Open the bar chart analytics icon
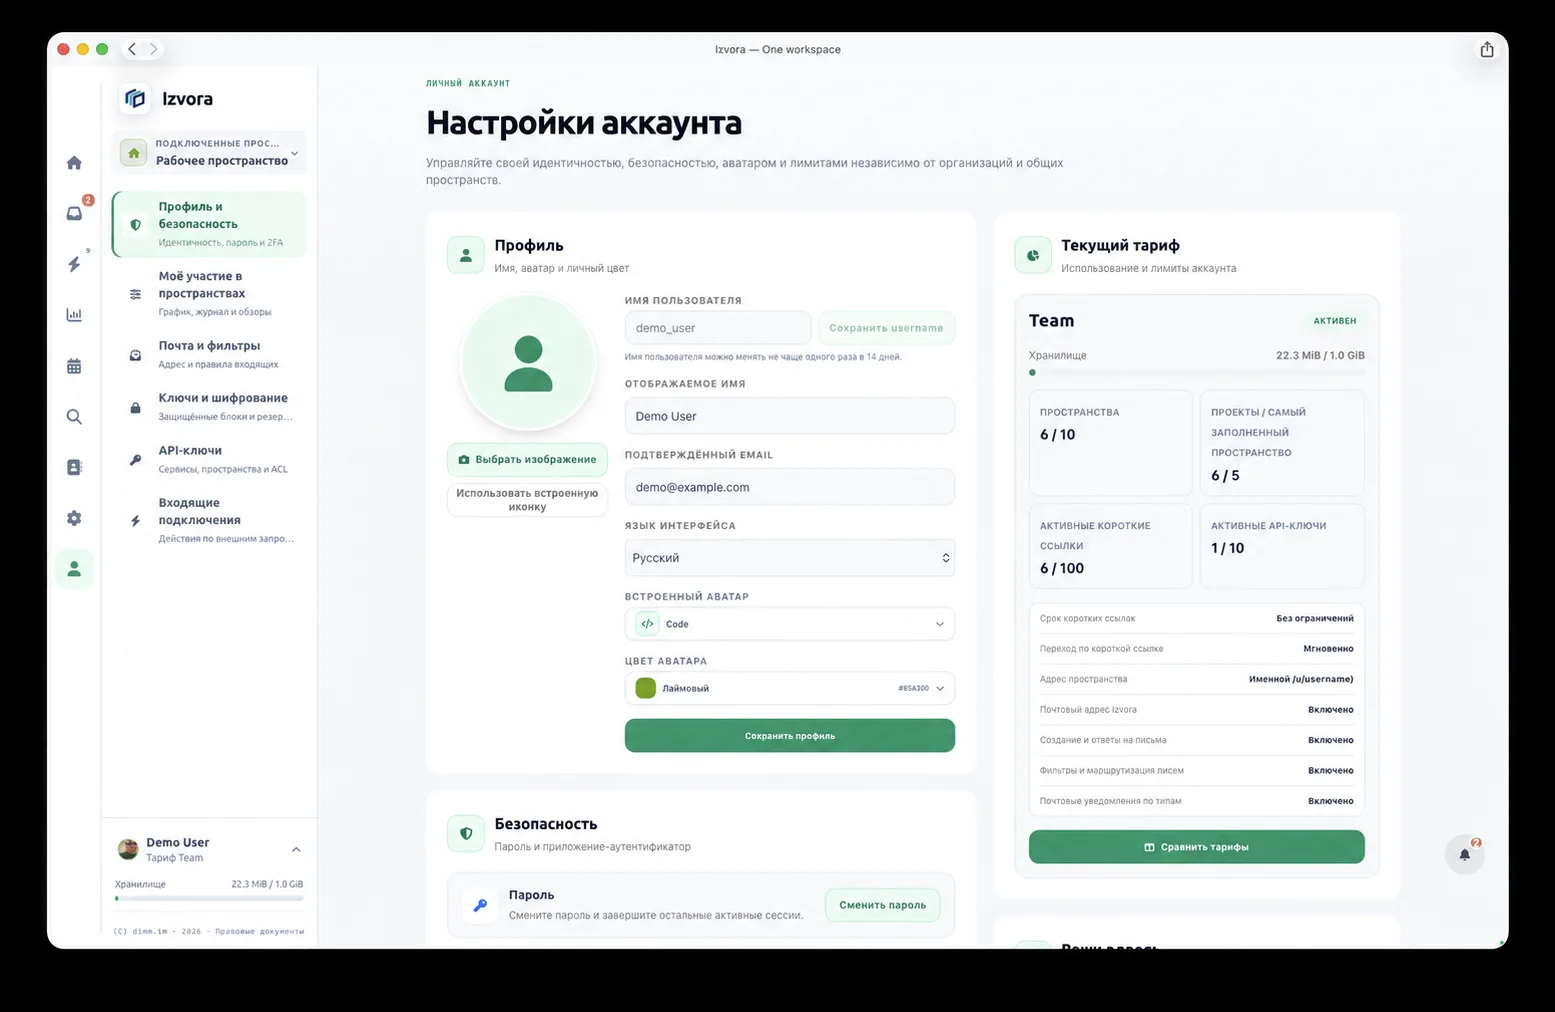The width and height of the screenshot is (1555, 1012). click(x=74, y=315)
